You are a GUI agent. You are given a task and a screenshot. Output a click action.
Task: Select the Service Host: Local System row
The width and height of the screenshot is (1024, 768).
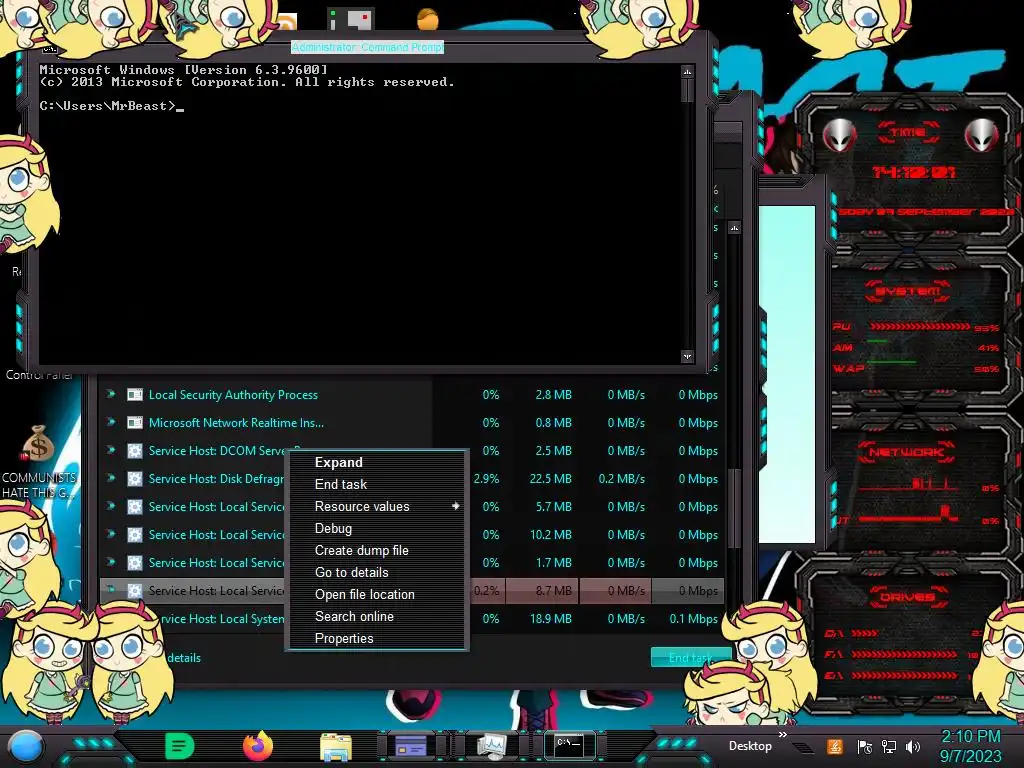pyautogui.click(x=411, y=618)
